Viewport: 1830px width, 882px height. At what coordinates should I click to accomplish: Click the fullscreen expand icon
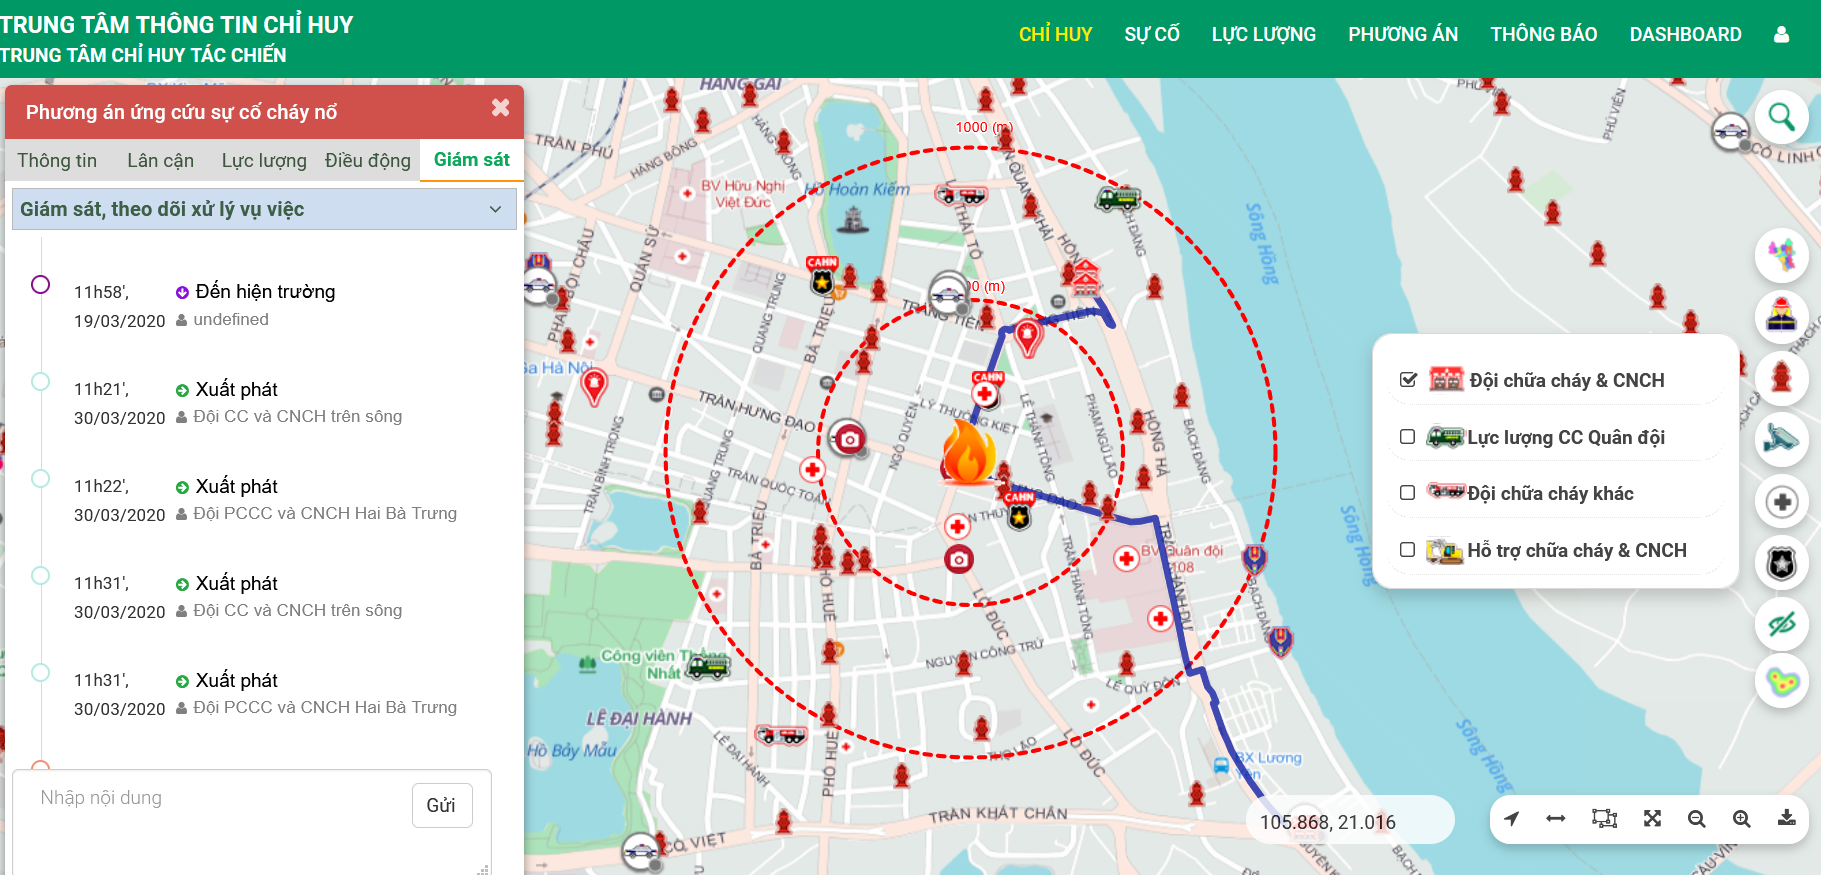tap(1652, 819)
